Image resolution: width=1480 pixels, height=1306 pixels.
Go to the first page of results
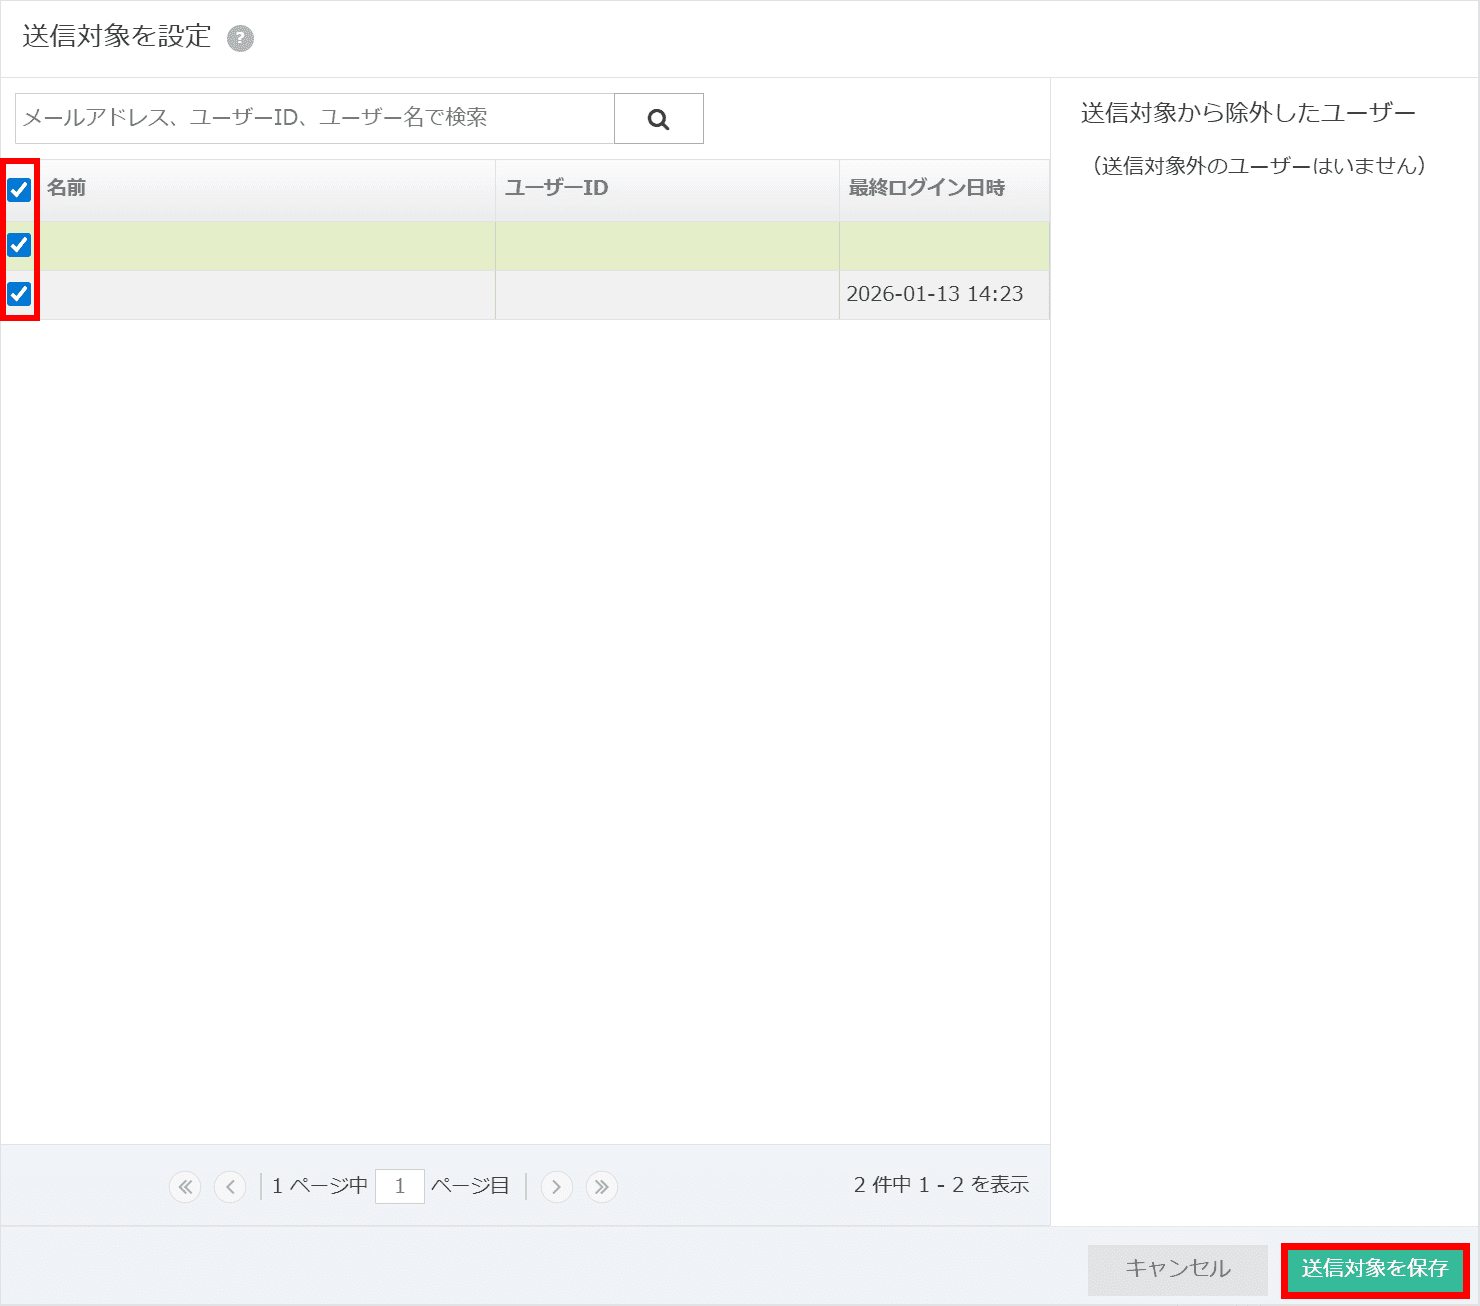coord(185,1187)
